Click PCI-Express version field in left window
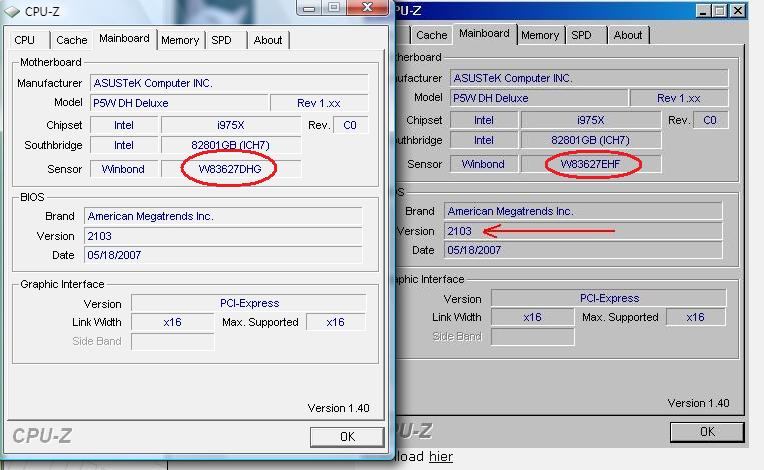This screenshot has height=470, width=764. 248,303
